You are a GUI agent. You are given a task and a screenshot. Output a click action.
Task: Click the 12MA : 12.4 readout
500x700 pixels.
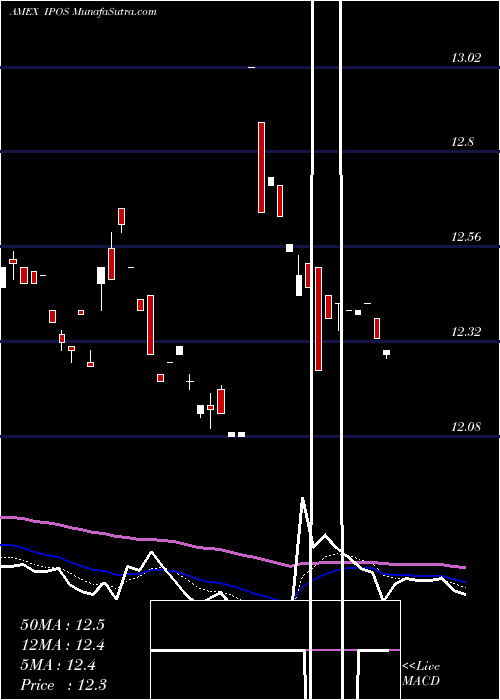(x=62, y=645)
